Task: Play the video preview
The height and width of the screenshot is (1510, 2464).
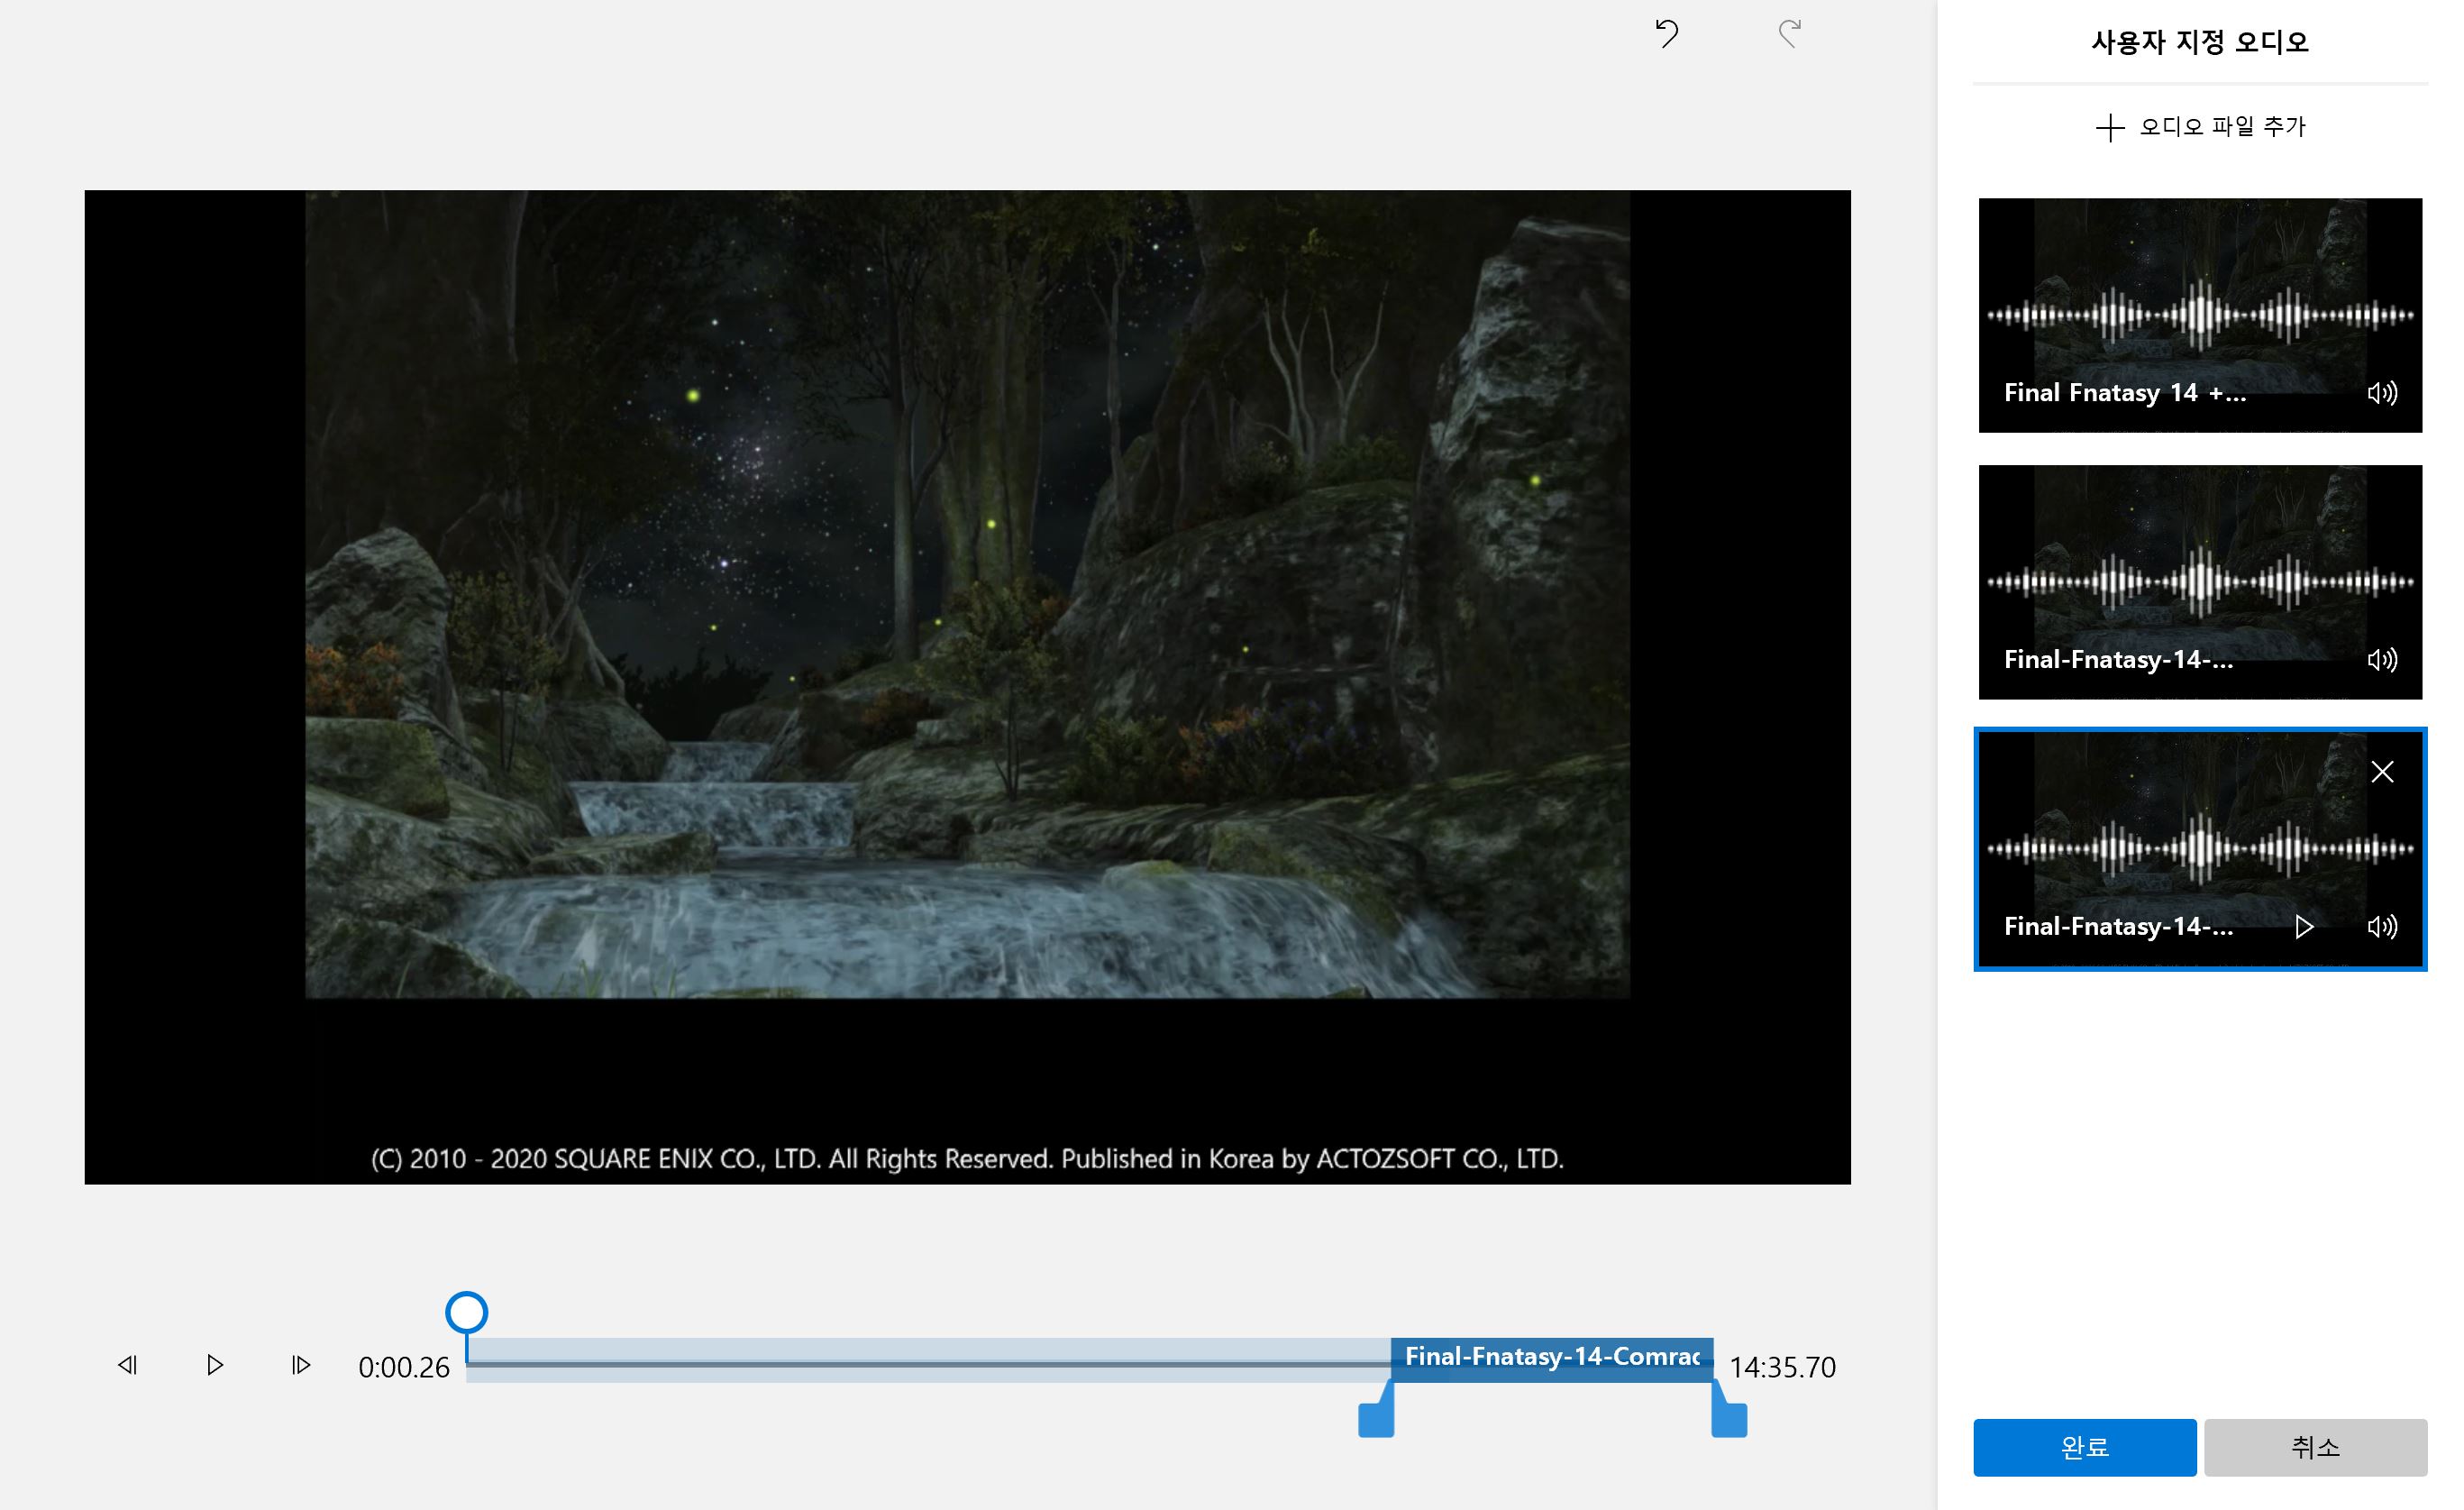Action: click(214, 1365)
